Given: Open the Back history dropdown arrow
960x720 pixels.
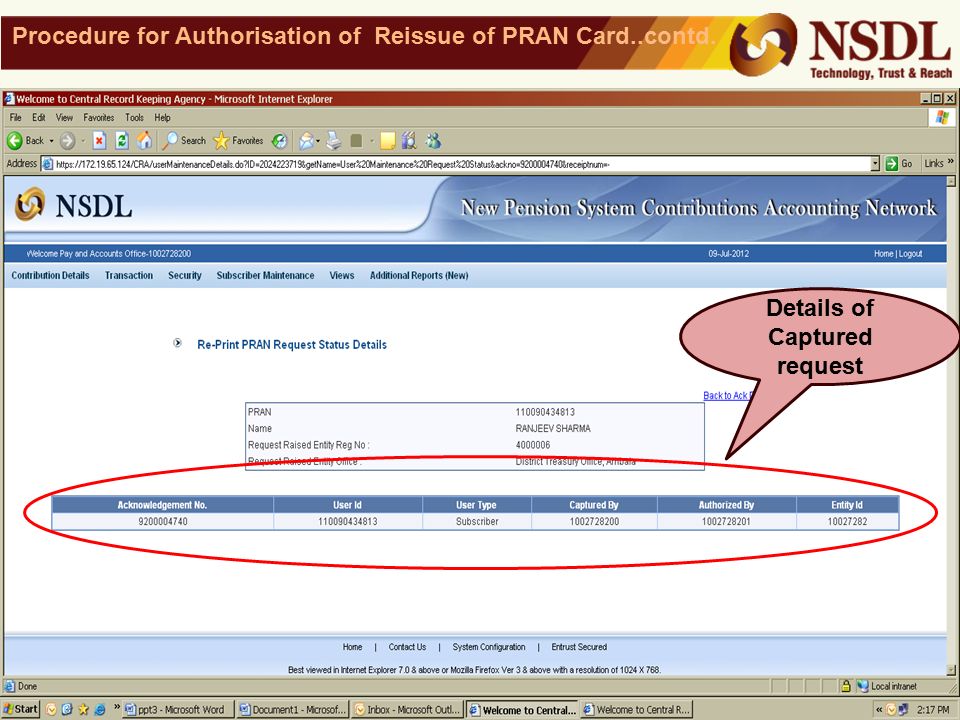Looking at the screenshot, I should tap(51, 141).
